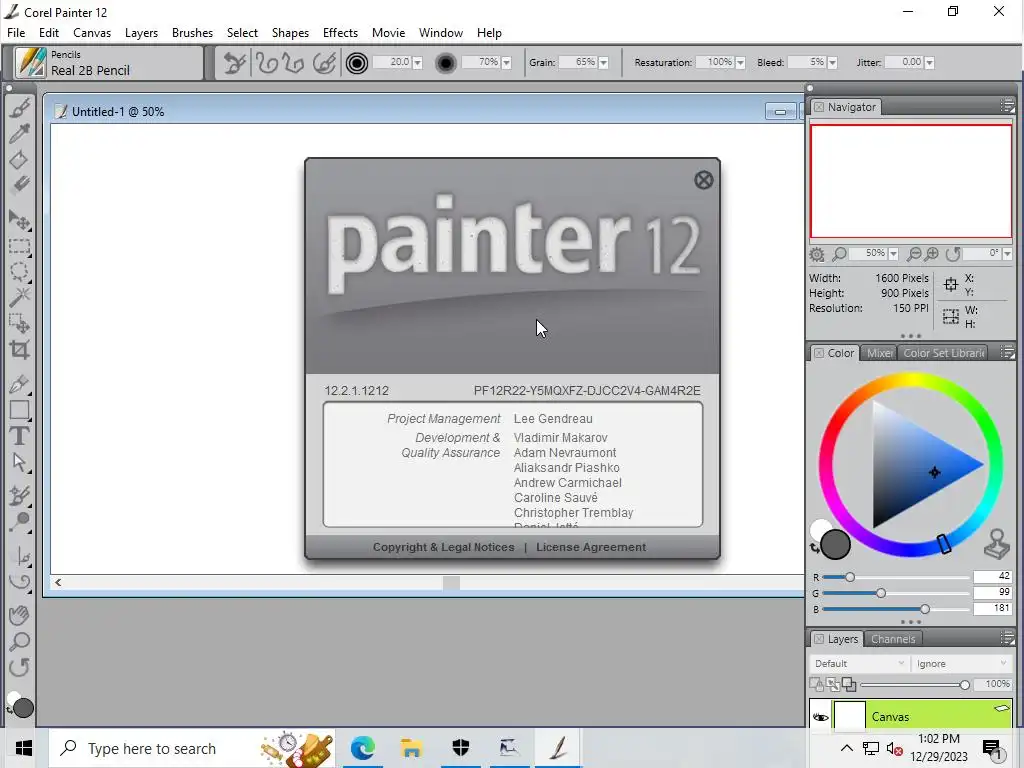Adjust the R red slider handle

pos(850,577)
